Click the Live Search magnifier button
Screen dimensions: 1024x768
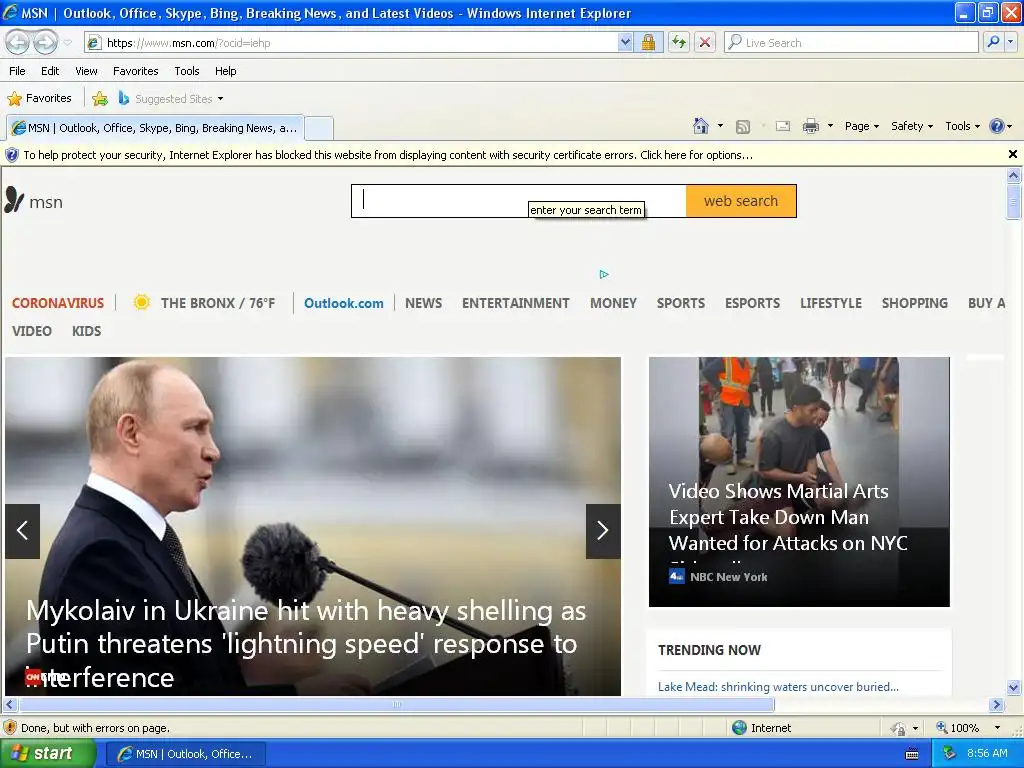[x=993, y=42]
